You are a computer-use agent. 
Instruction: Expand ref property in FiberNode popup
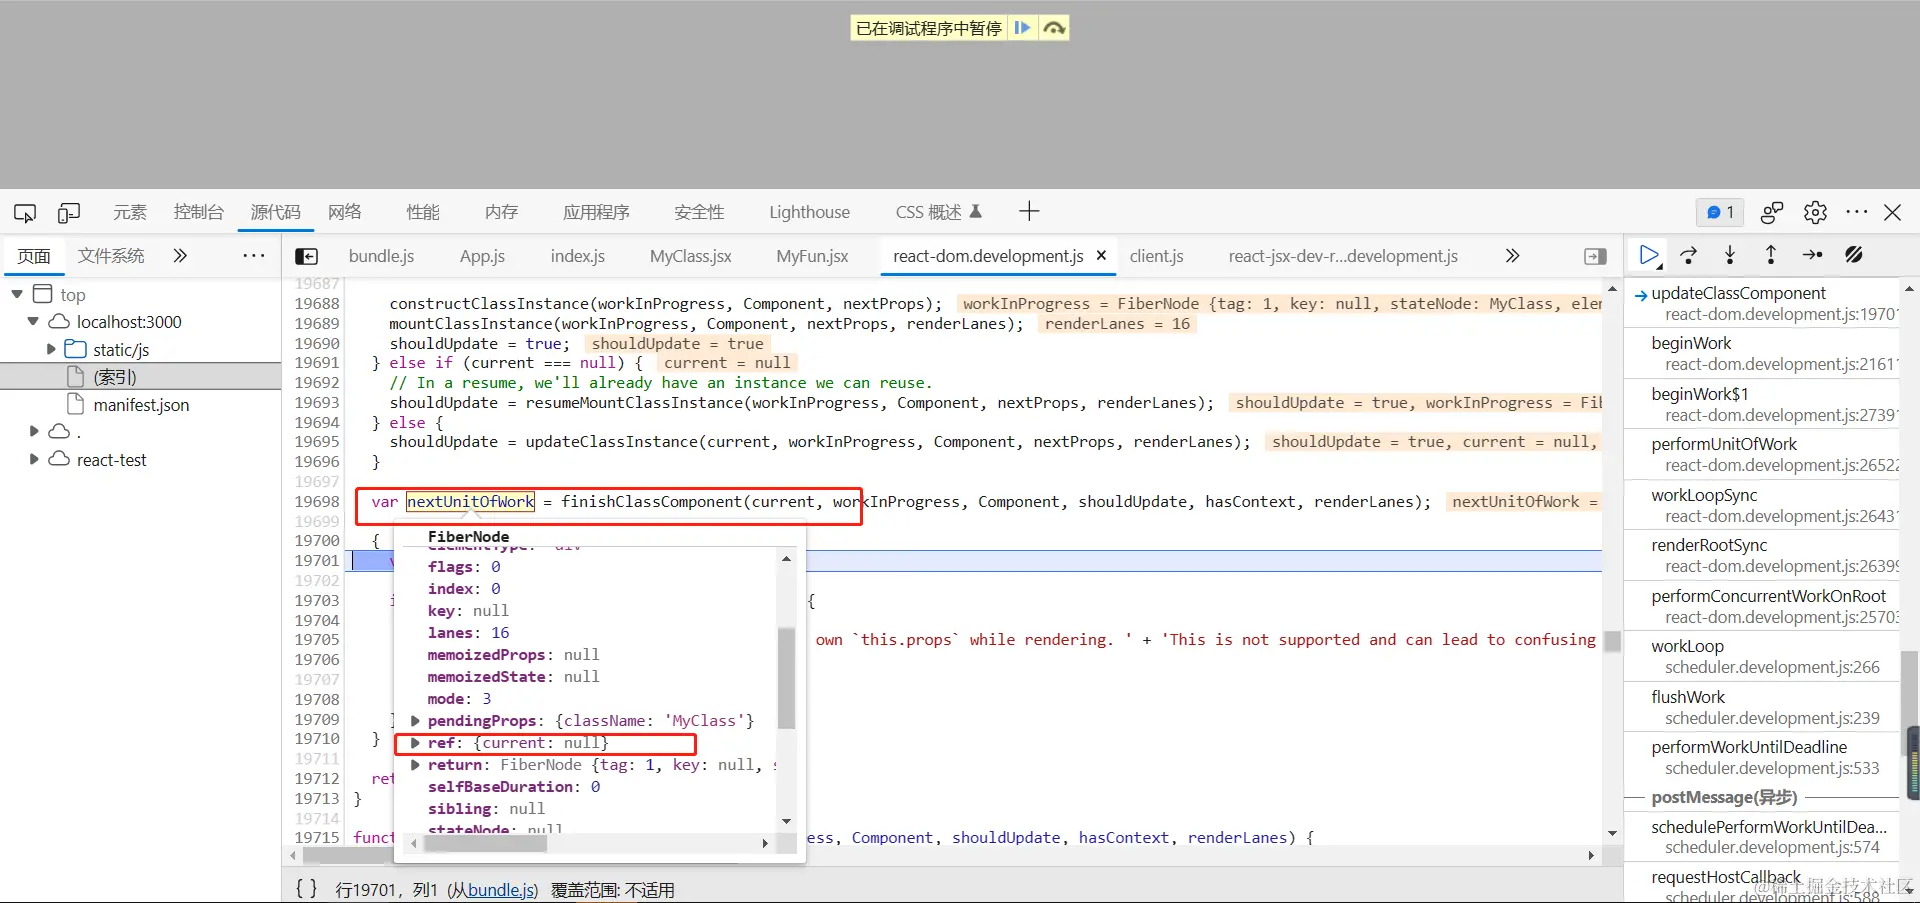click(414, 743)
